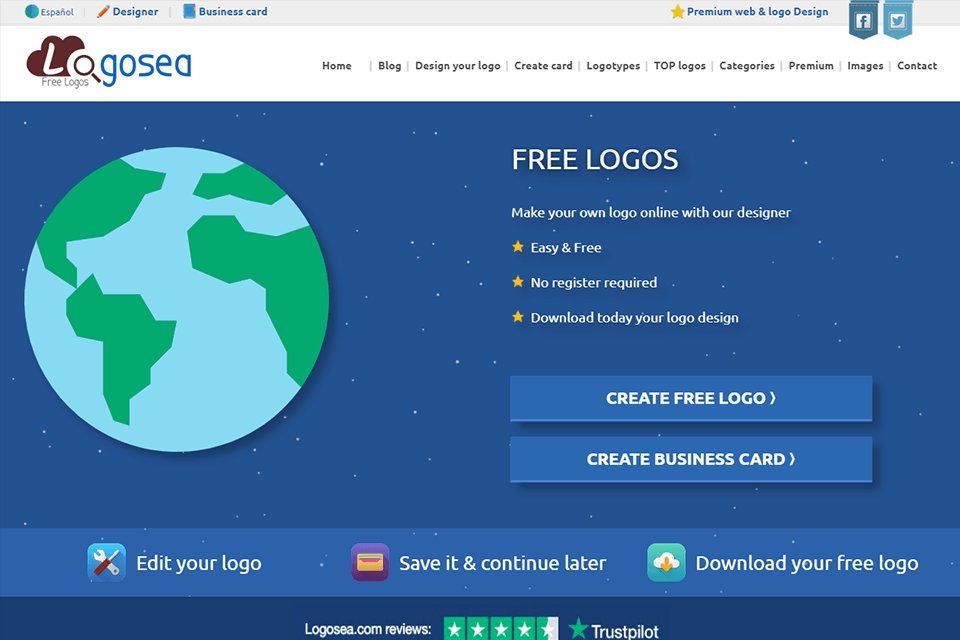Screen dimensions: 960x640
Task: Click the CREATE FREE LOGO button
Action: (691, 398)
